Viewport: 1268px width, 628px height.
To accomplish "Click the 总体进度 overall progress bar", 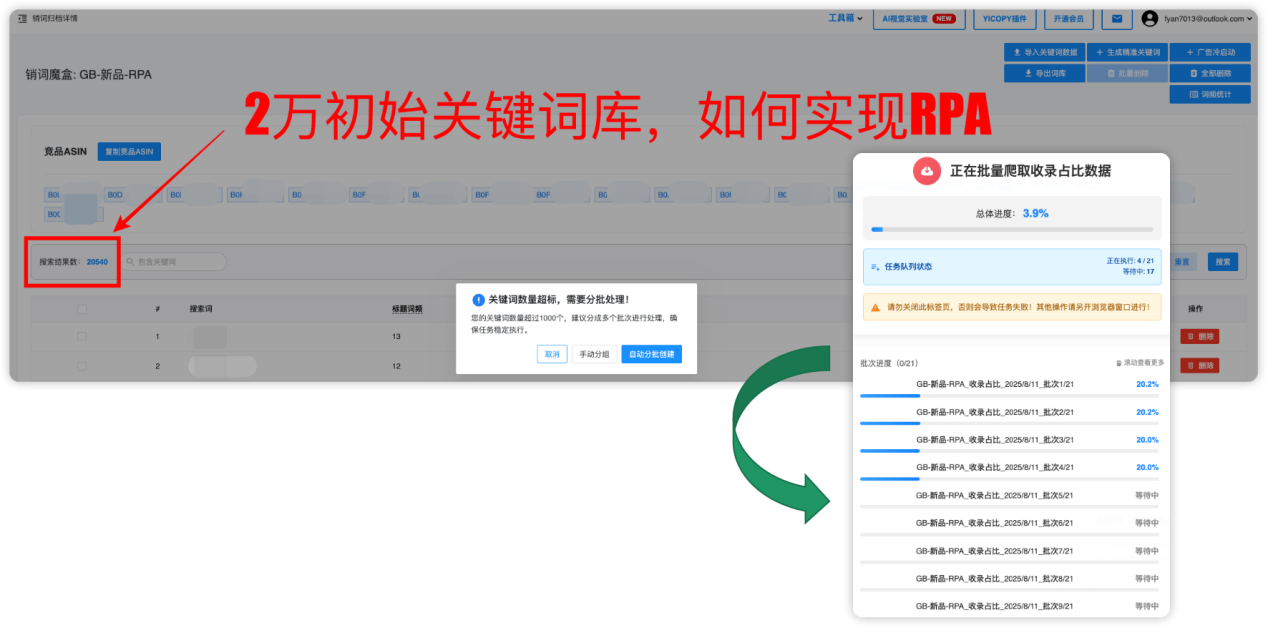I will coord(1011,229).
